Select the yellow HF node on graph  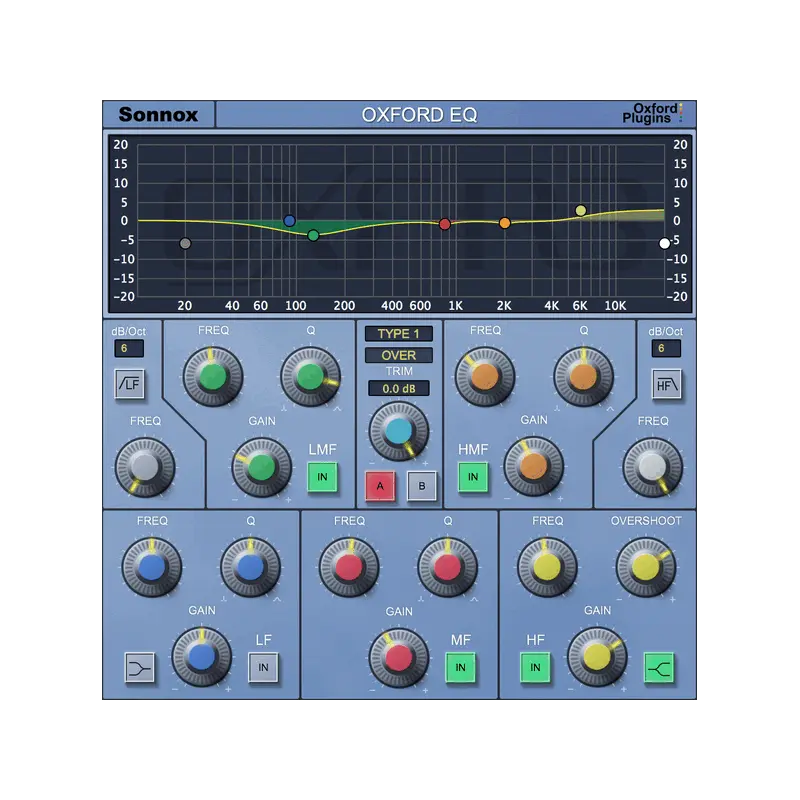pos(581,210)
